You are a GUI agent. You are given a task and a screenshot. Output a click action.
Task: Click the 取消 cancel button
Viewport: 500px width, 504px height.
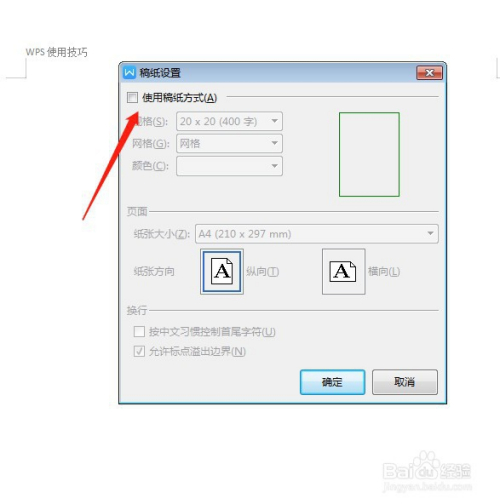click(x=405, y=382)
